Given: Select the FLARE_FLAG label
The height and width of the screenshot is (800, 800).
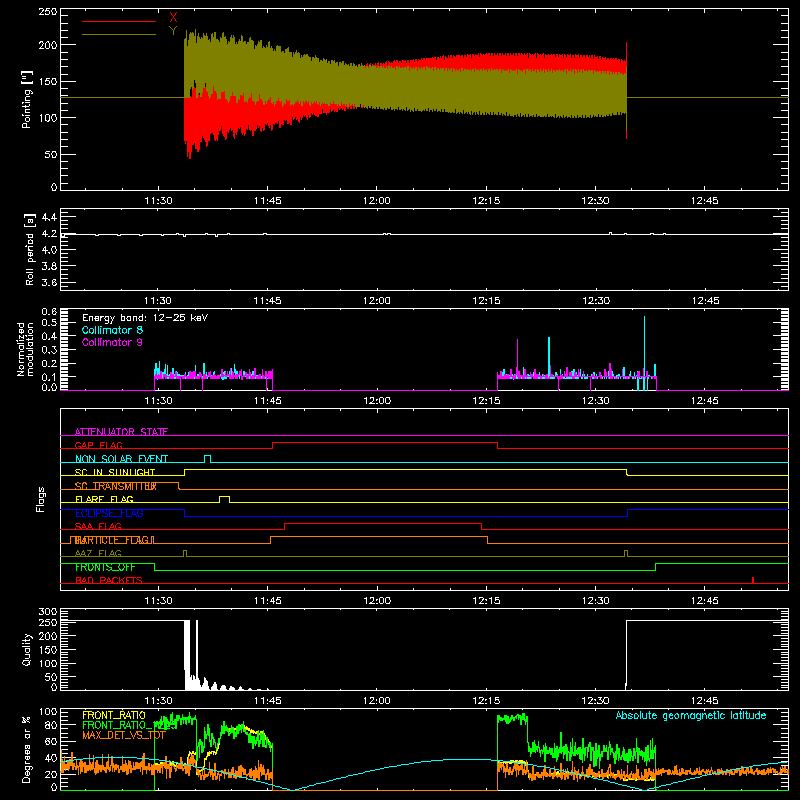Looking at the screenshot, I should pos(104,499).
